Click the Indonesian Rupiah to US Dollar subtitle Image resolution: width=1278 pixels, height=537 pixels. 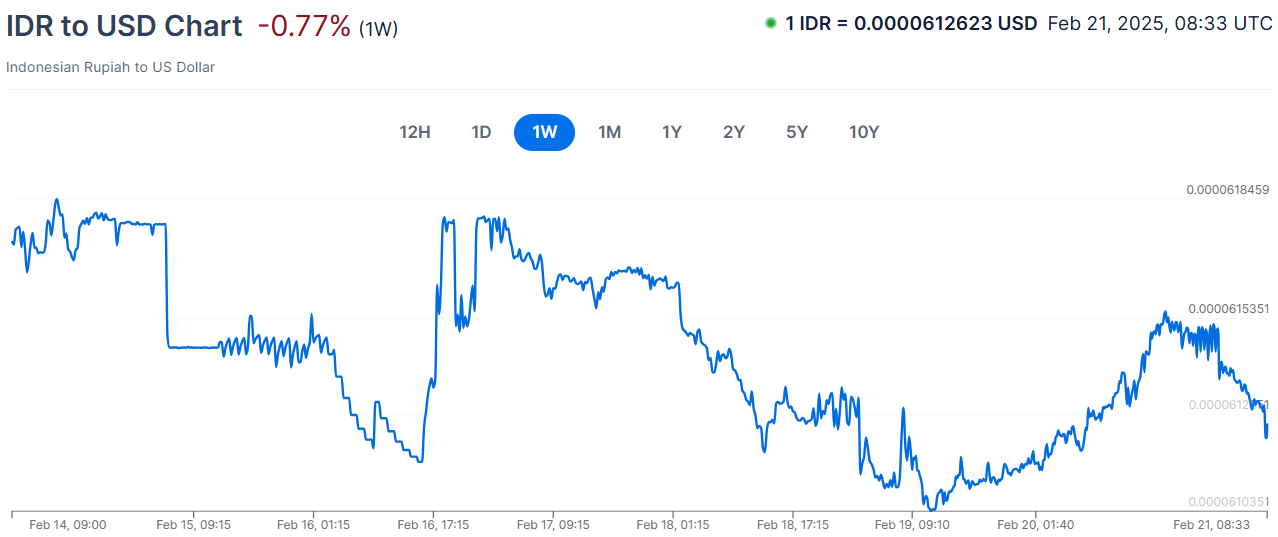[x=110, y=67]
